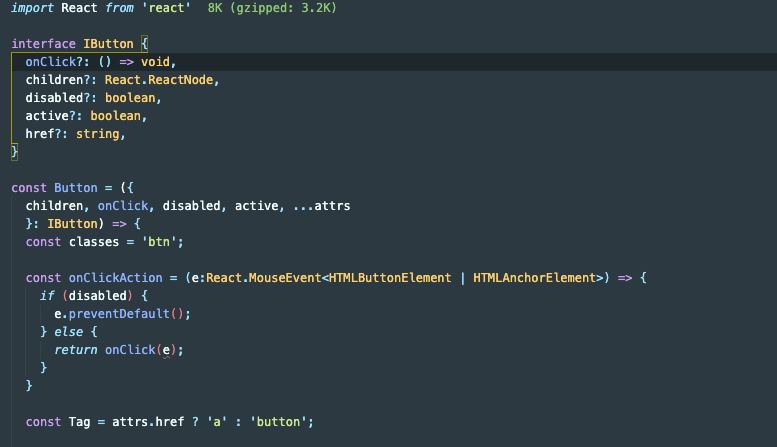Screen dimensions: 777x447
Task: Click the 'a' string literal
Action: coord(217,422)
